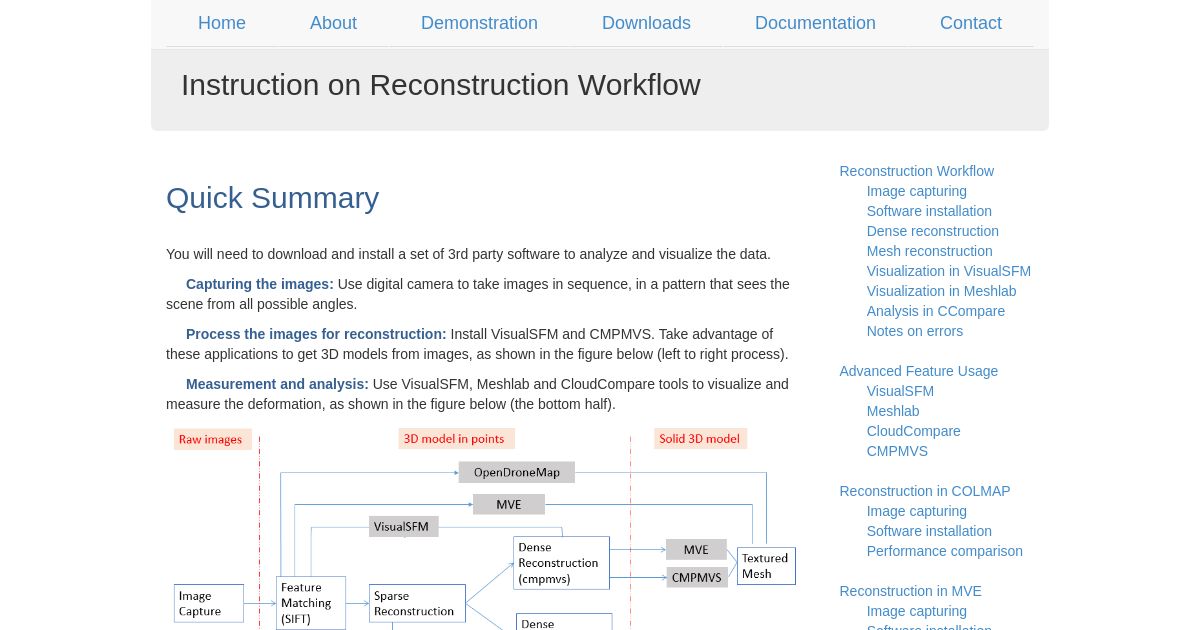Open Visualization in VisualSFM link
This screenshot has width=1200, height=630.
(949, 271)
